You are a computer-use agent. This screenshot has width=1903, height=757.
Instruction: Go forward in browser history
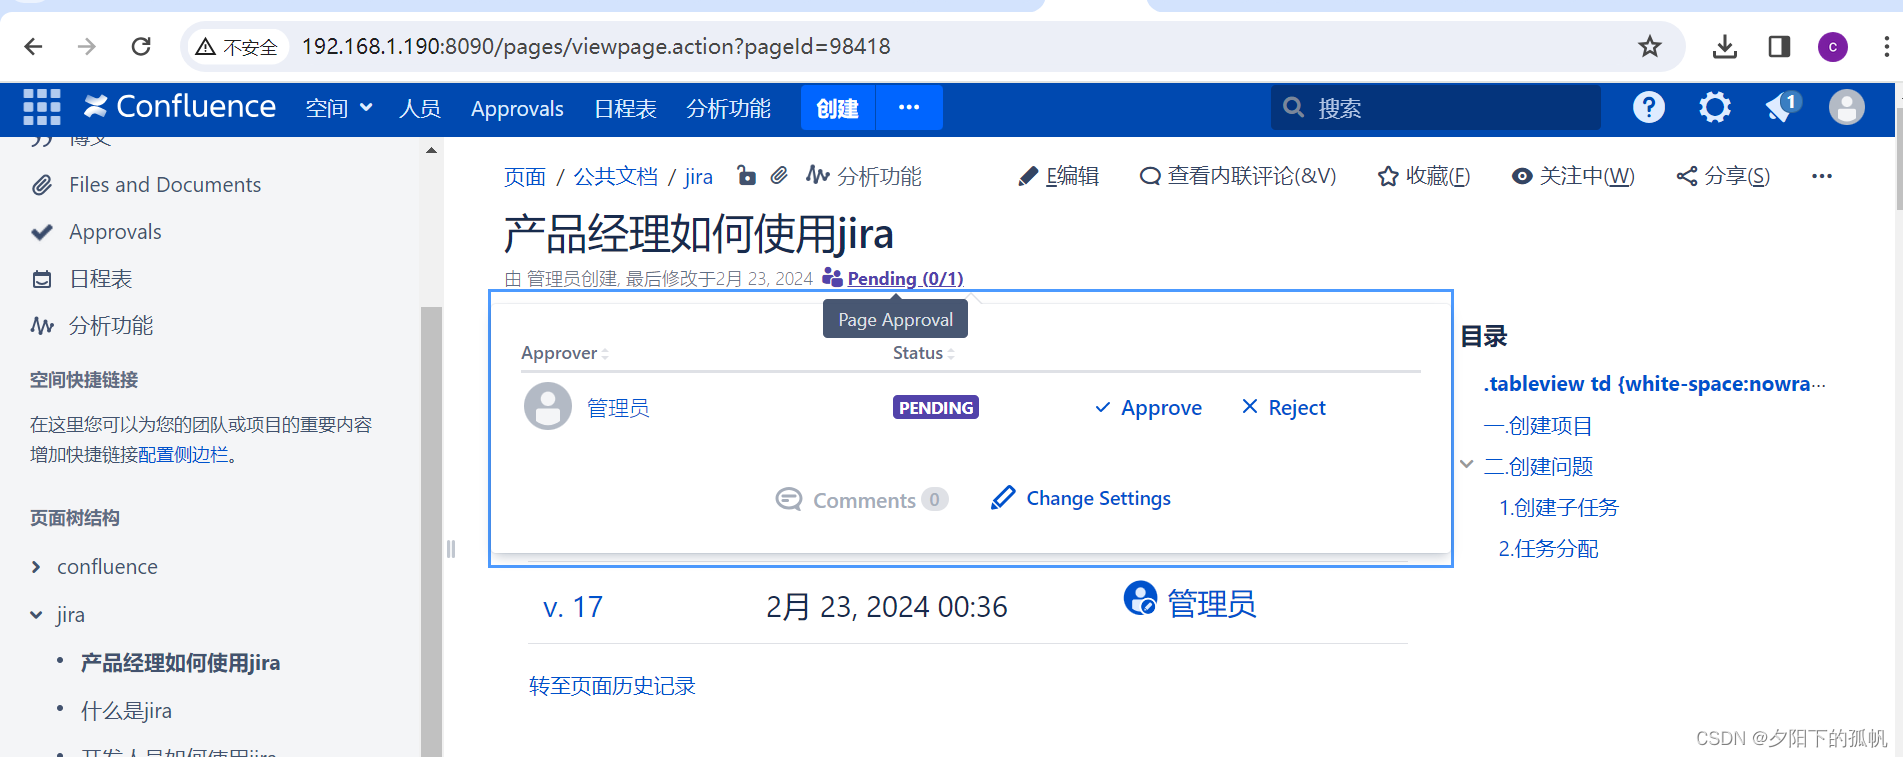click(87, 46)
